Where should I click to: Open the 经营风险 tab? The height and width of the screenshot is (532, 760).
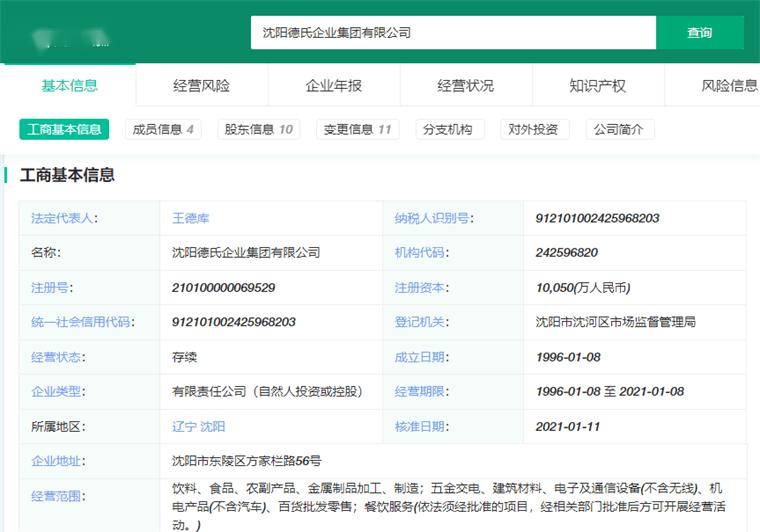tap(202, 86)
